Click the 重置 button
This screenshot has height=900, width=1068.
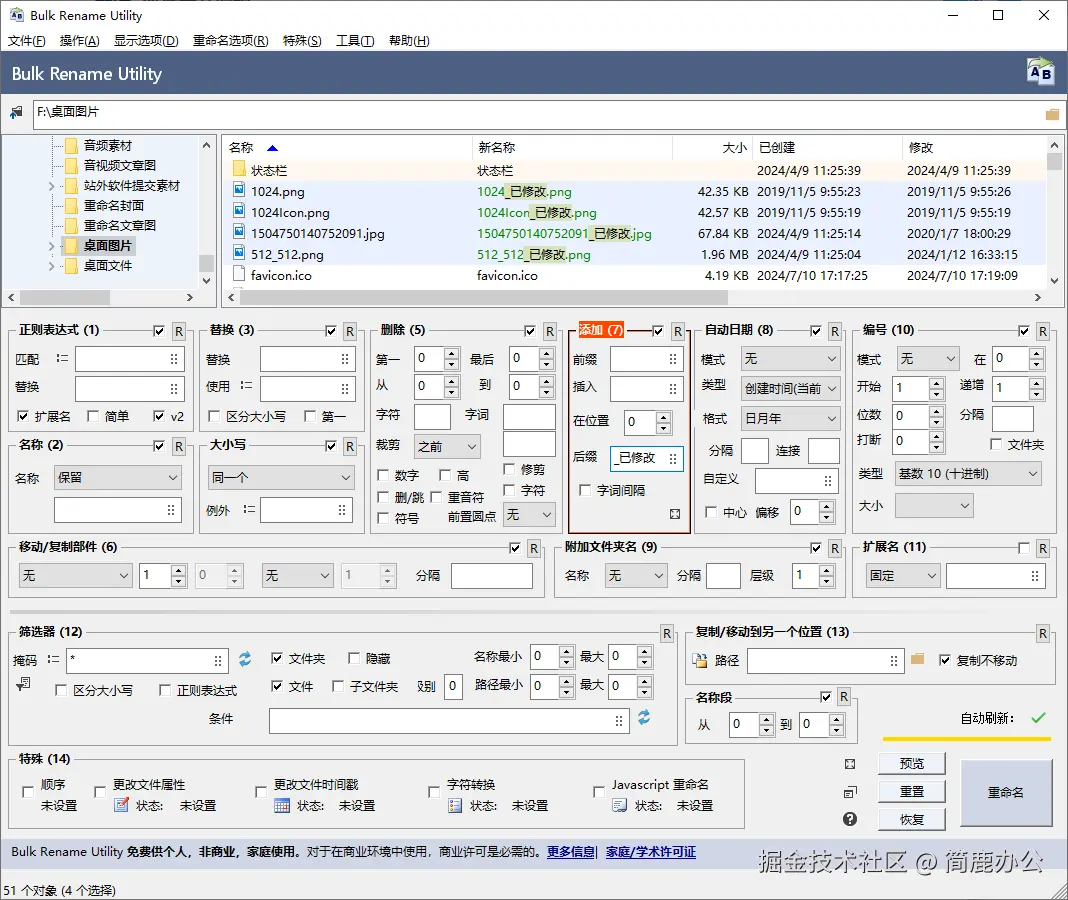(x=911, y=792)
